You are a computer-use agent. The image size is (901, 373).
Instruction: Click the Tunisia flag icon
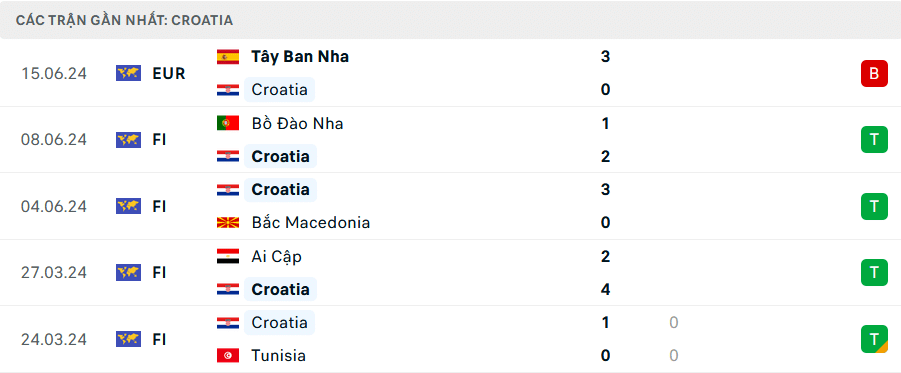(228, 356)
